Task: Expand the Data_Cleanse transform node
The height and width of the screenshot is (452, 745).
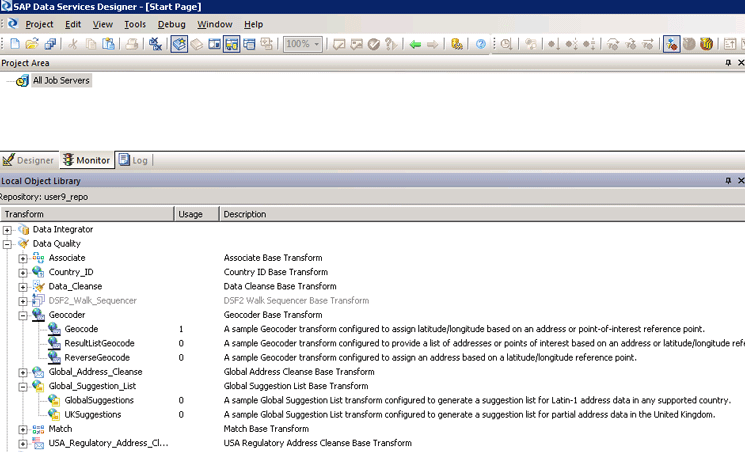Action: (x=23, y=287)
